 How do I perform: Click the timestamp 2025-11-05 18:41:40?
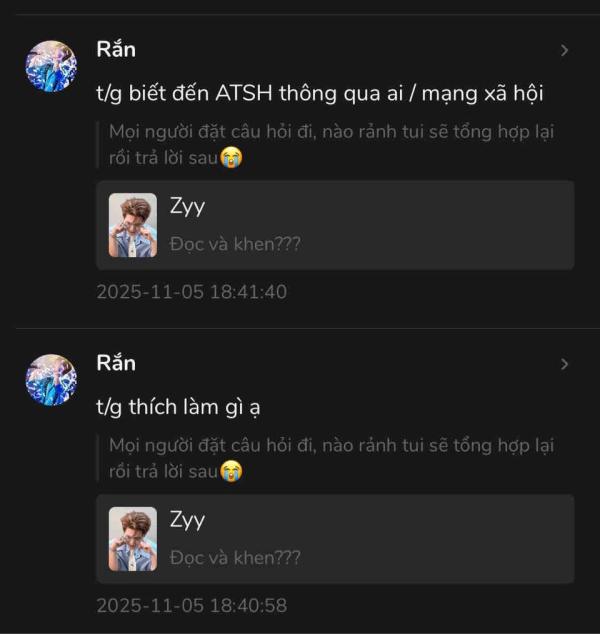191,292
